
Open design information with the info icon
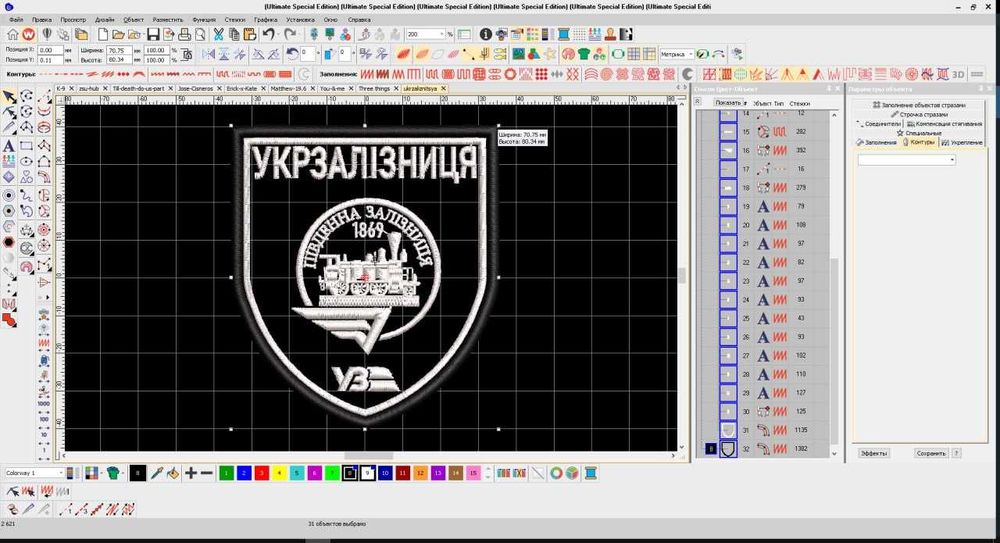(486, 34)
